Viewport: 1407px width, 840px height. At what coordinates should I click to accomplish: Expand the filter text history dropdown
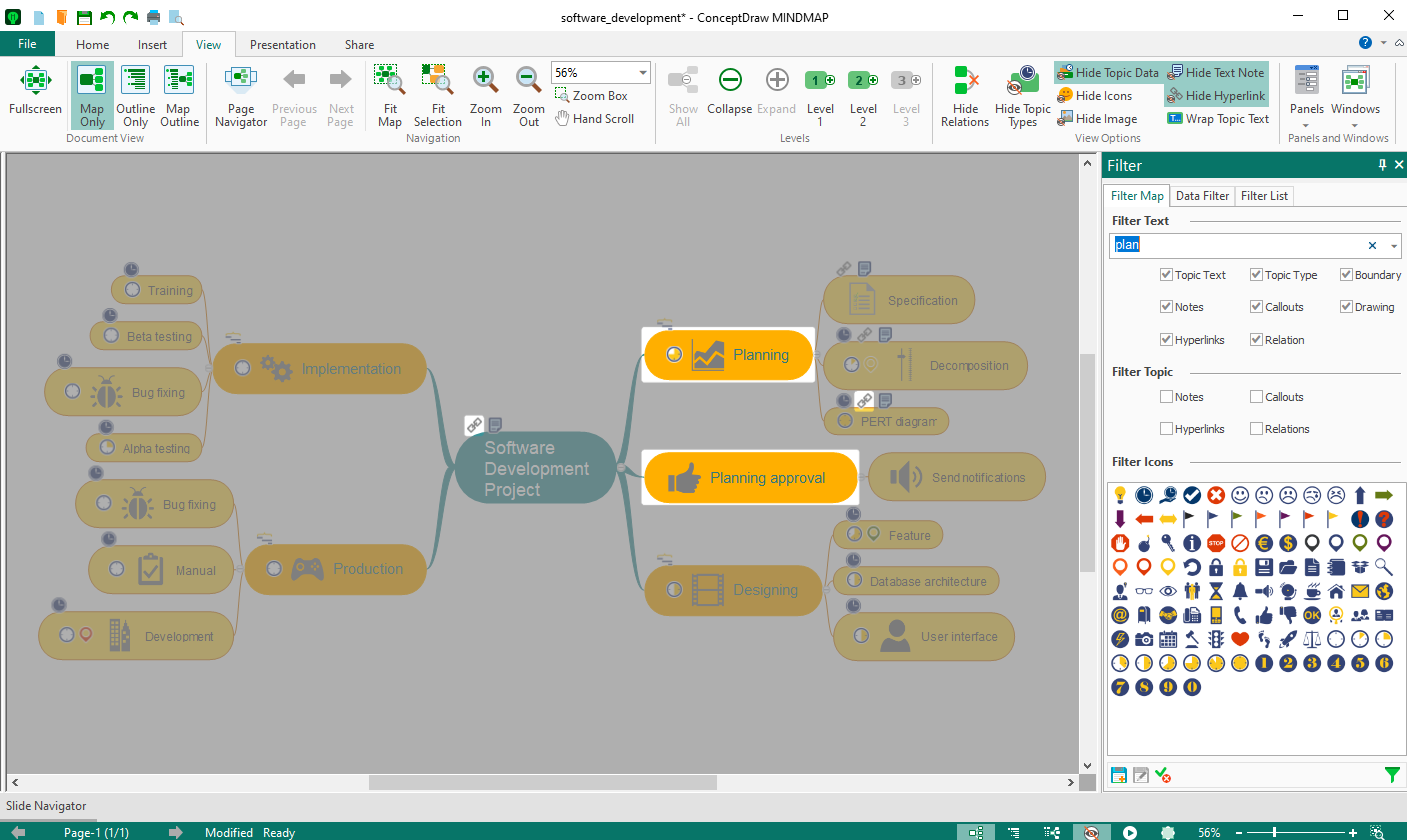[x=1394, y=246]
